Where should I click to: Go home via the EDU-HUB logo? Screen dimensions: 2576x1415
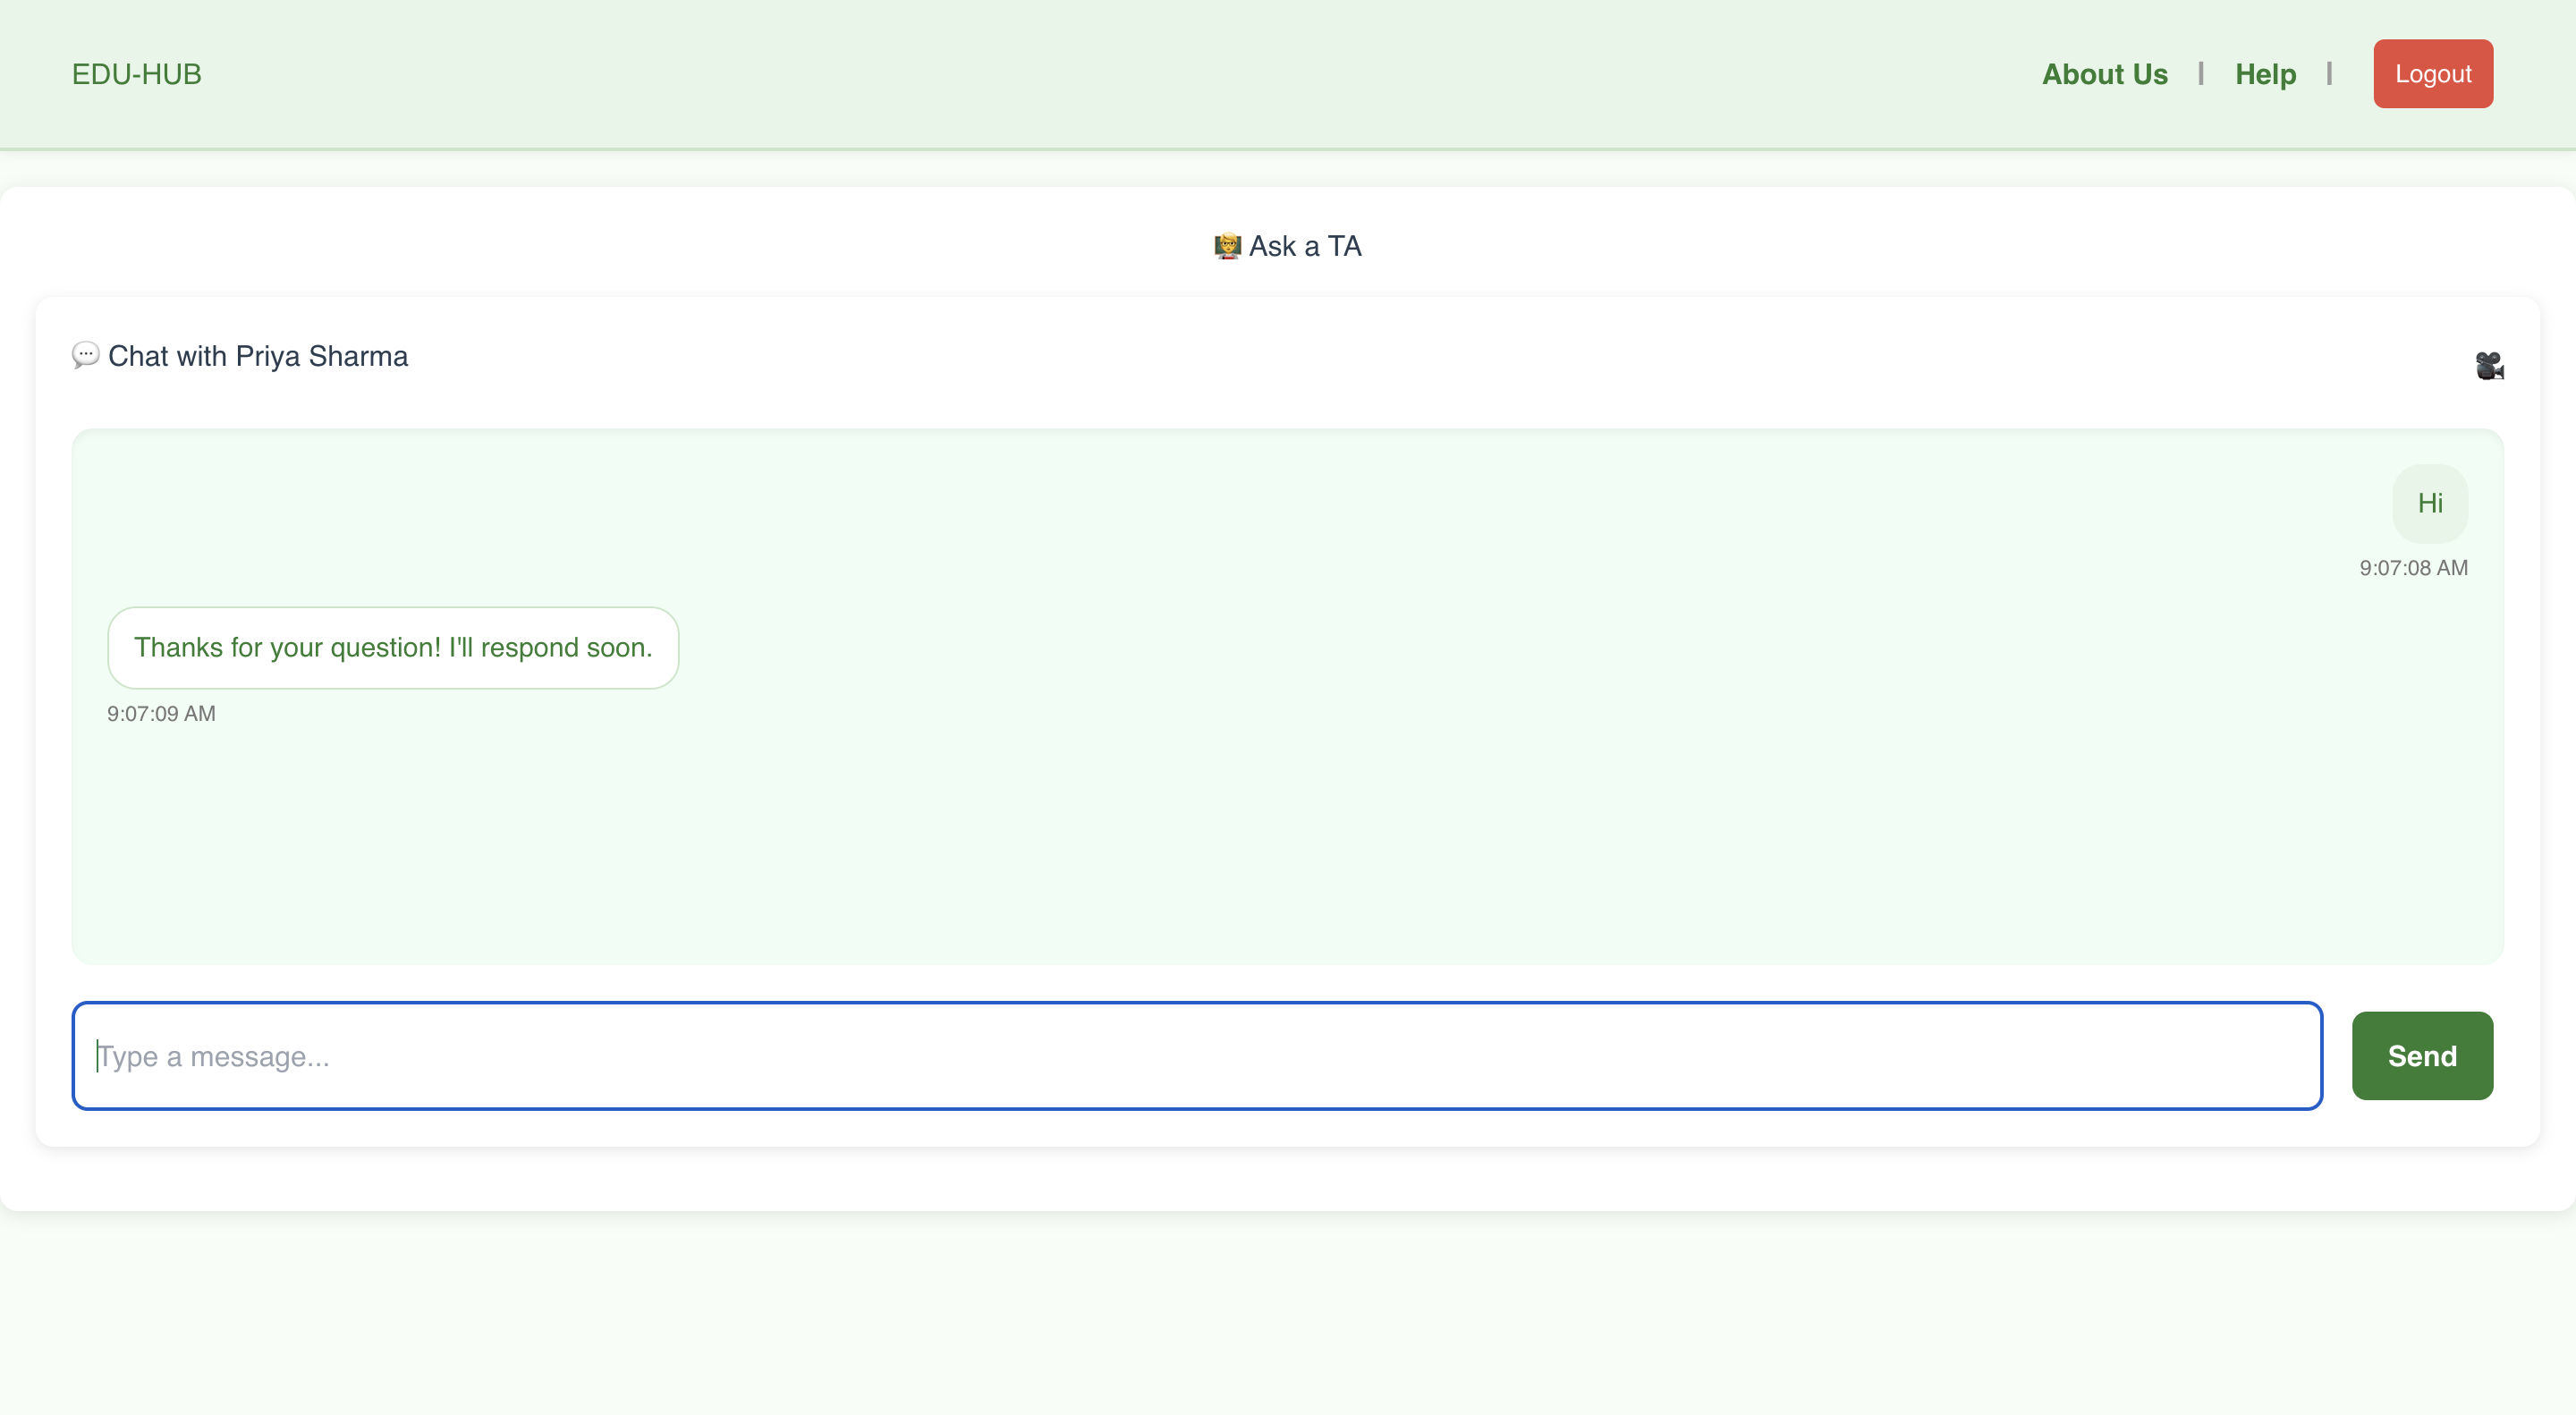137,74
